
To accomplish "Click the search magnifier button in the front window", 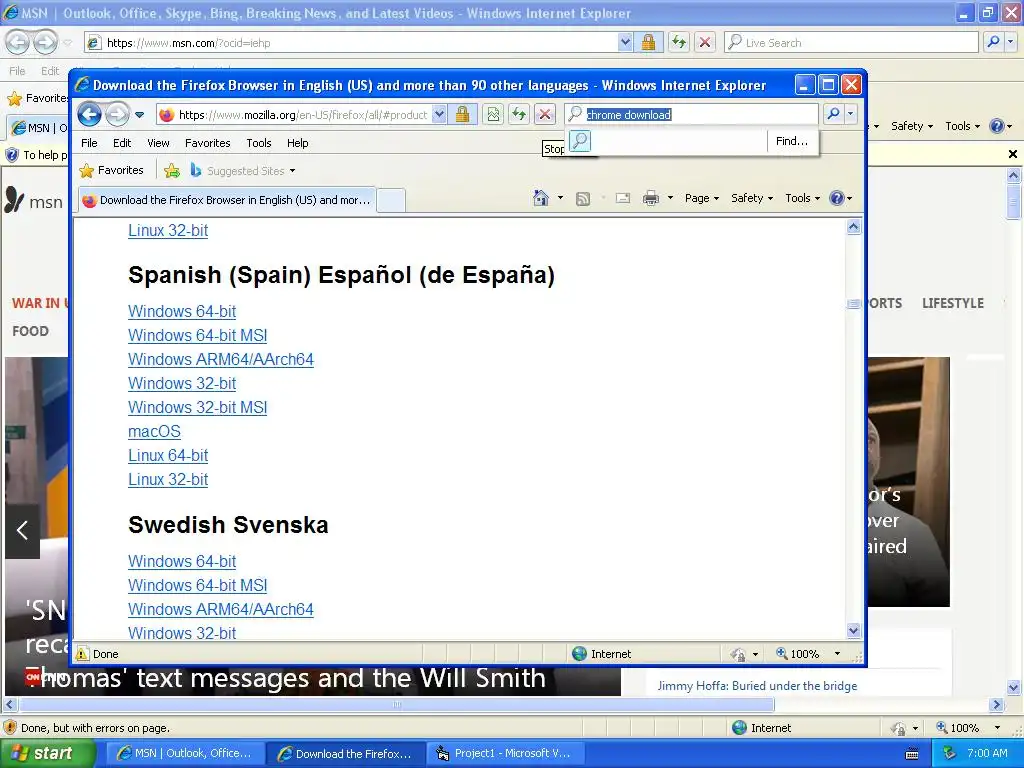I will pyautogui.click(x=833, y=115).
